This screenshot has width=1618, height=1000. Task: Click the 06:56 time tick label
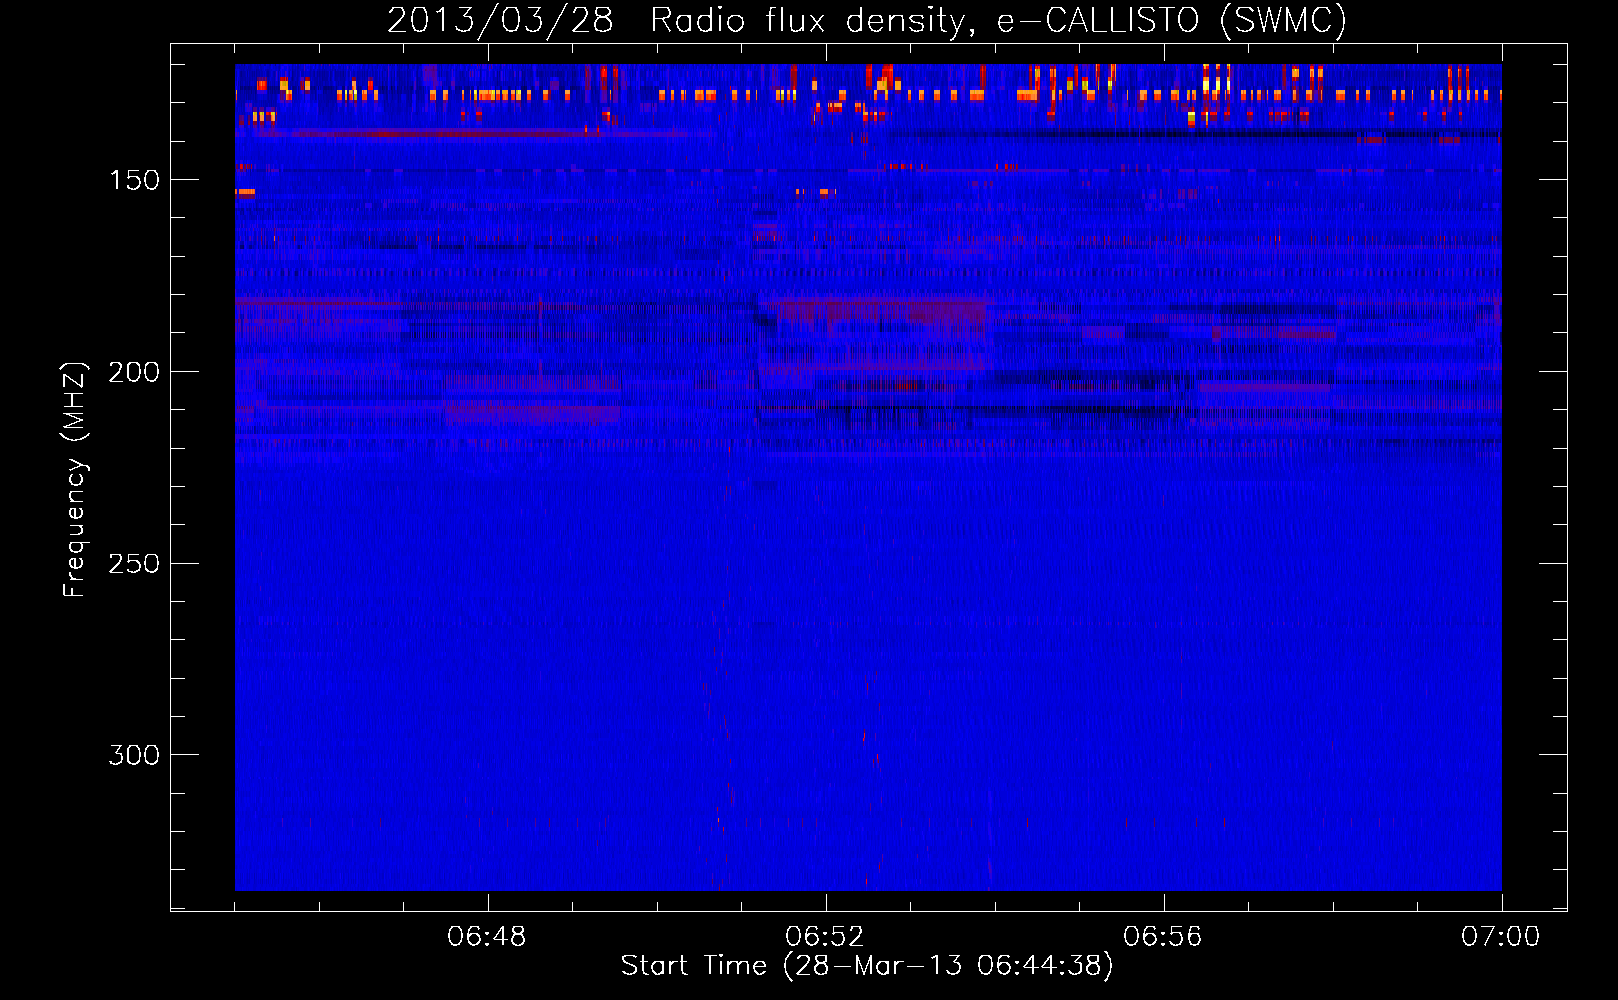click(1163, 937)
